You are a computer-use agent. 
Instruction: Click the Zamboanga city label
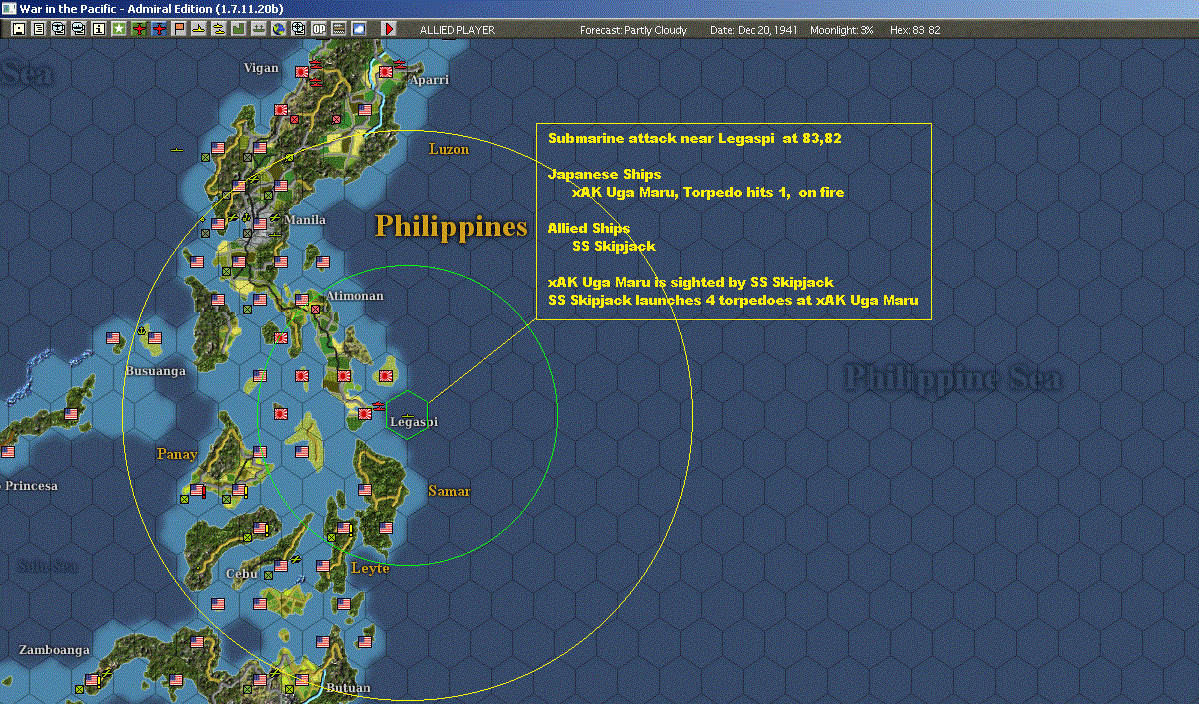click(54, 650)
